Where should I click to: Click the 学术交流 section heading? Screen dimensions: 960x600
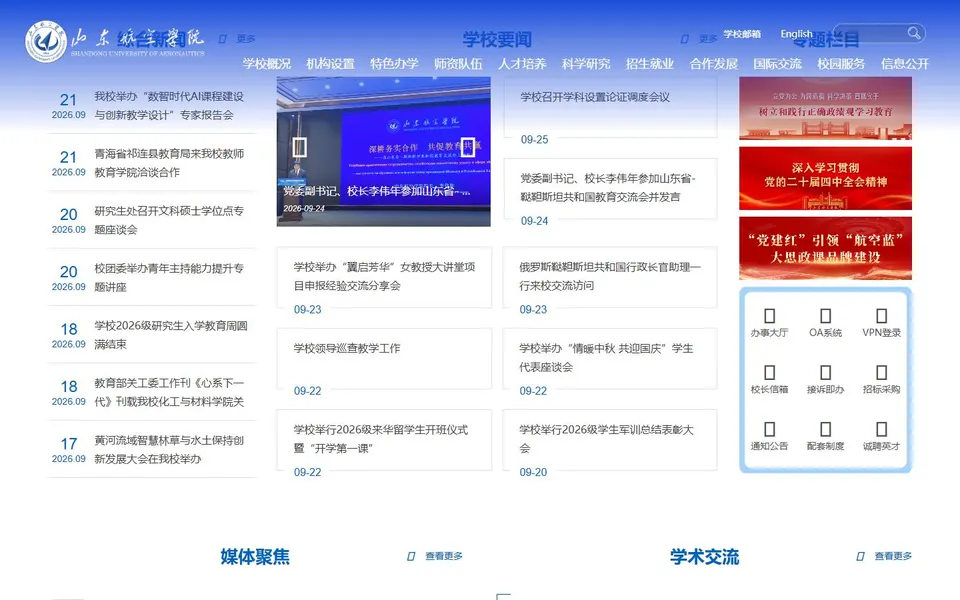pyautogui.click(x=705, y=557)
